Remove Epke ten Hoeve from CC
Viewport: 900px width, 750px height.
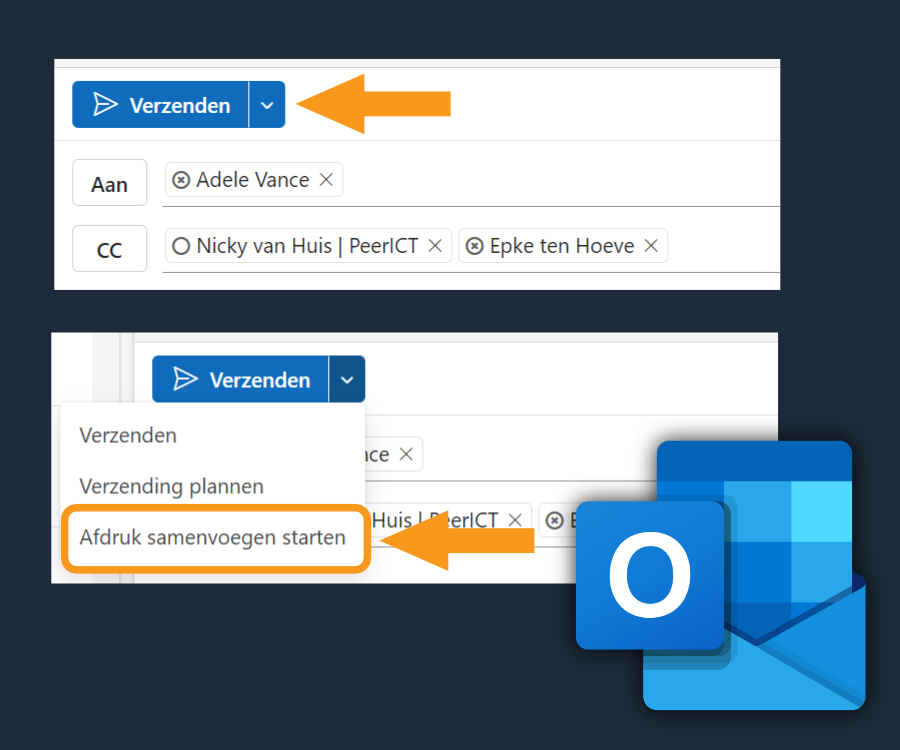(651, 245)
